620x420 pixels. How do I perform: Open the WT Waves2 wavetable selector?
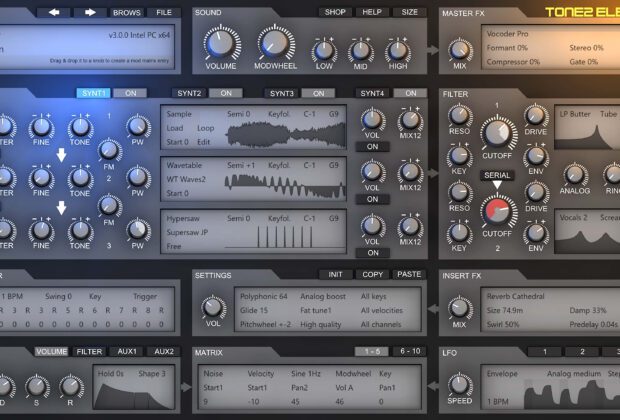[x=186, y=179]
